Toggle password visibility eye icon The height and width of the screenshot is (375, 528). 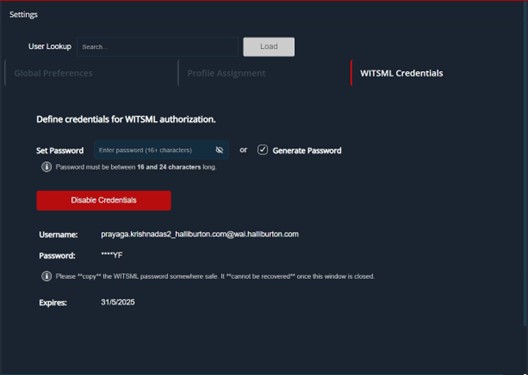pyautogui.click(x=219, y=150)
